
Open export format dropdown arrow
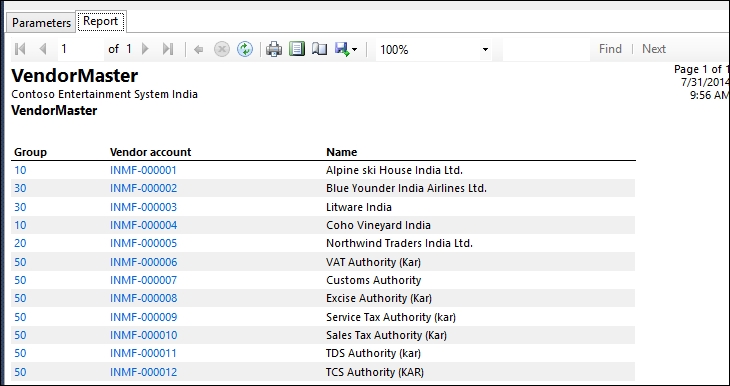[x=355, y=49]
